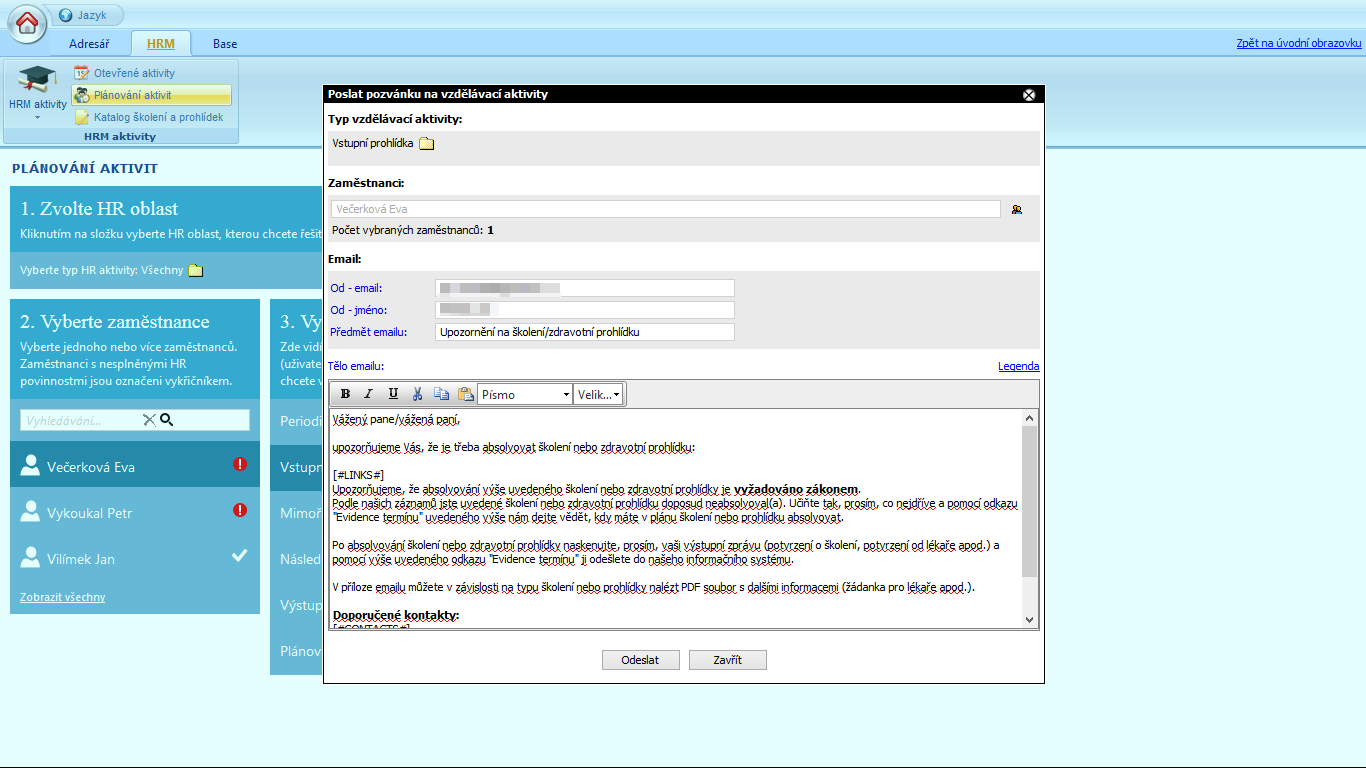Click the Zavřít button
Image resolution: width=1366 pixels, height=768 pixels.
point(727,660)
